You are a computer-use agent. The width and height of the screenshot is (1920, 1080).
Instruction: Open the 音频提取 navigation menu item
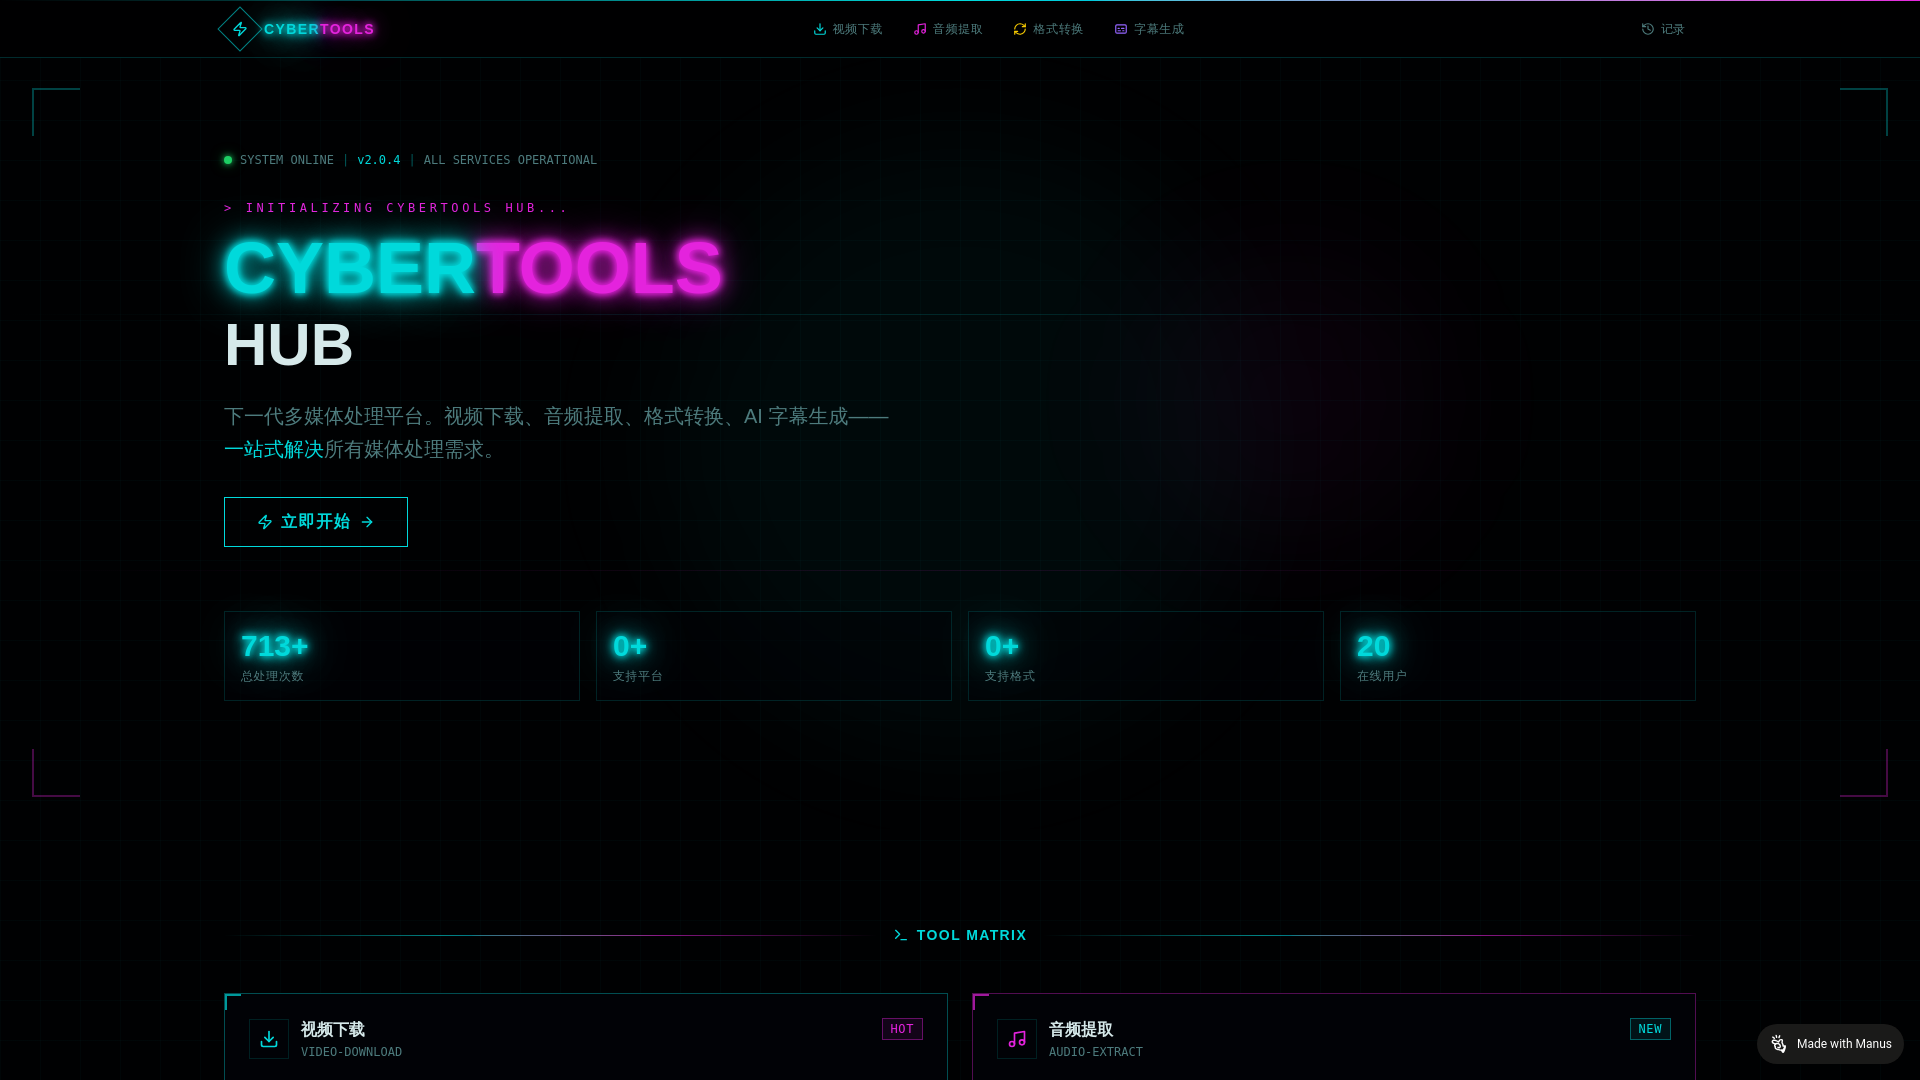(x=957, y=29)
